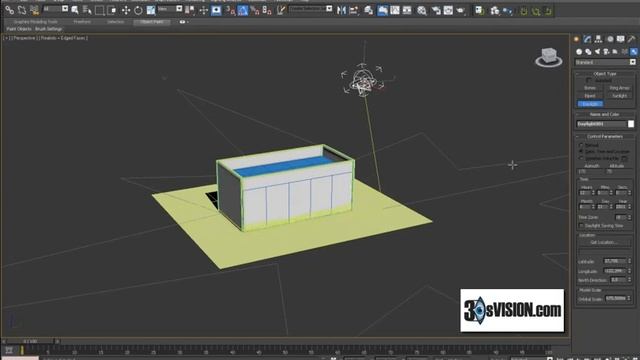Click the object color swatch
The height and width of the screenshot is (360, 640).
[x=631, y=124]
